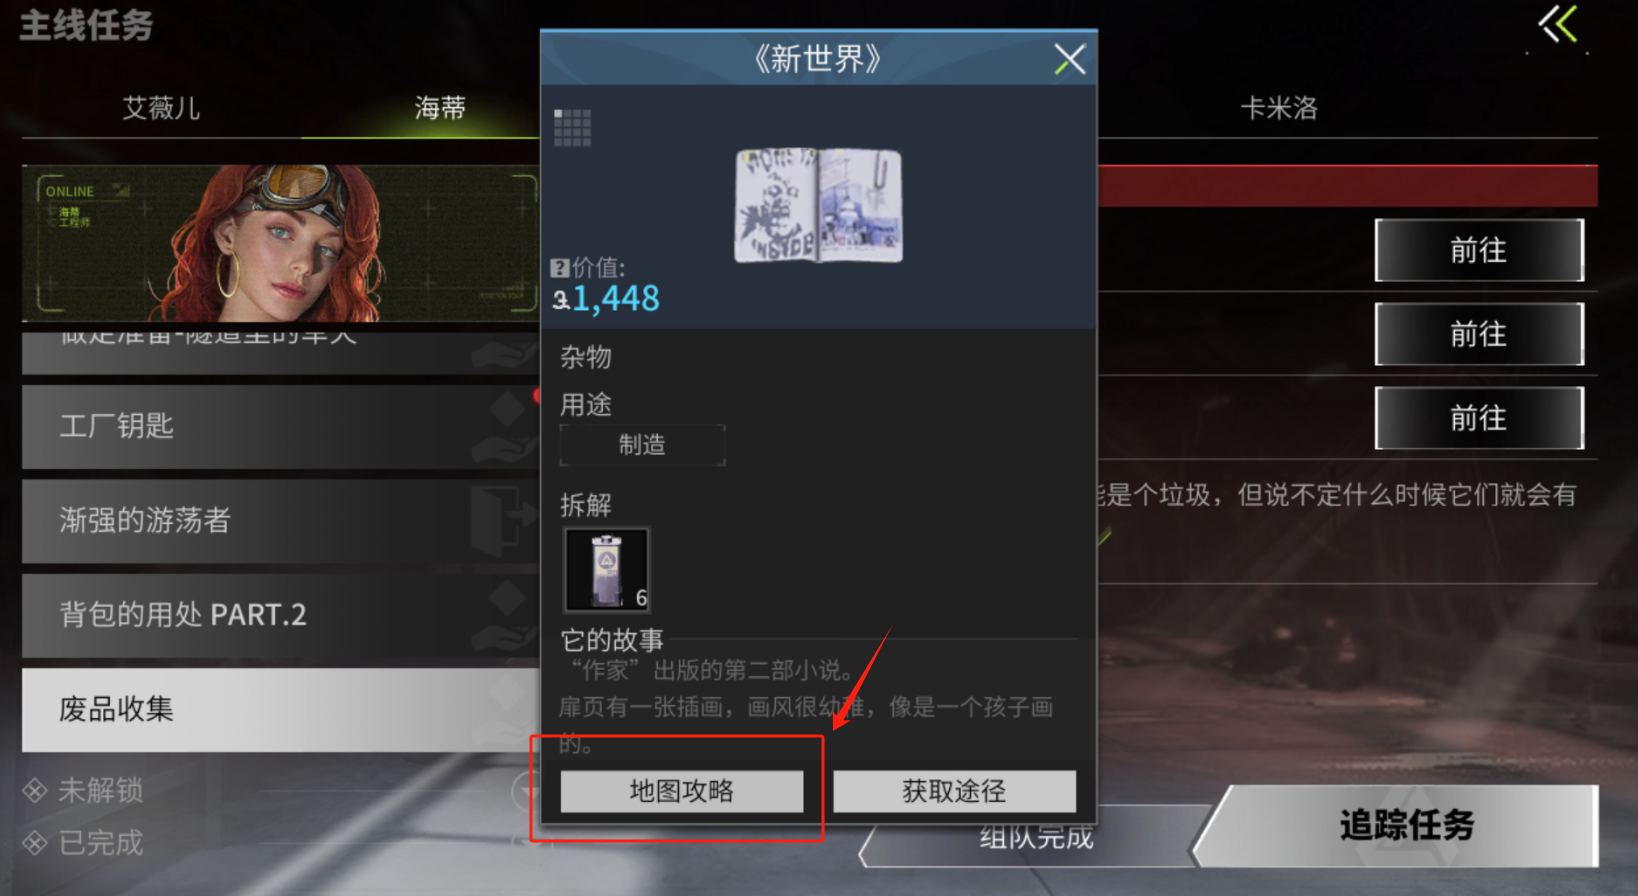1638x896 pixels.
Task: Expand the 未解锁 quest section
Action: (84, 790)
